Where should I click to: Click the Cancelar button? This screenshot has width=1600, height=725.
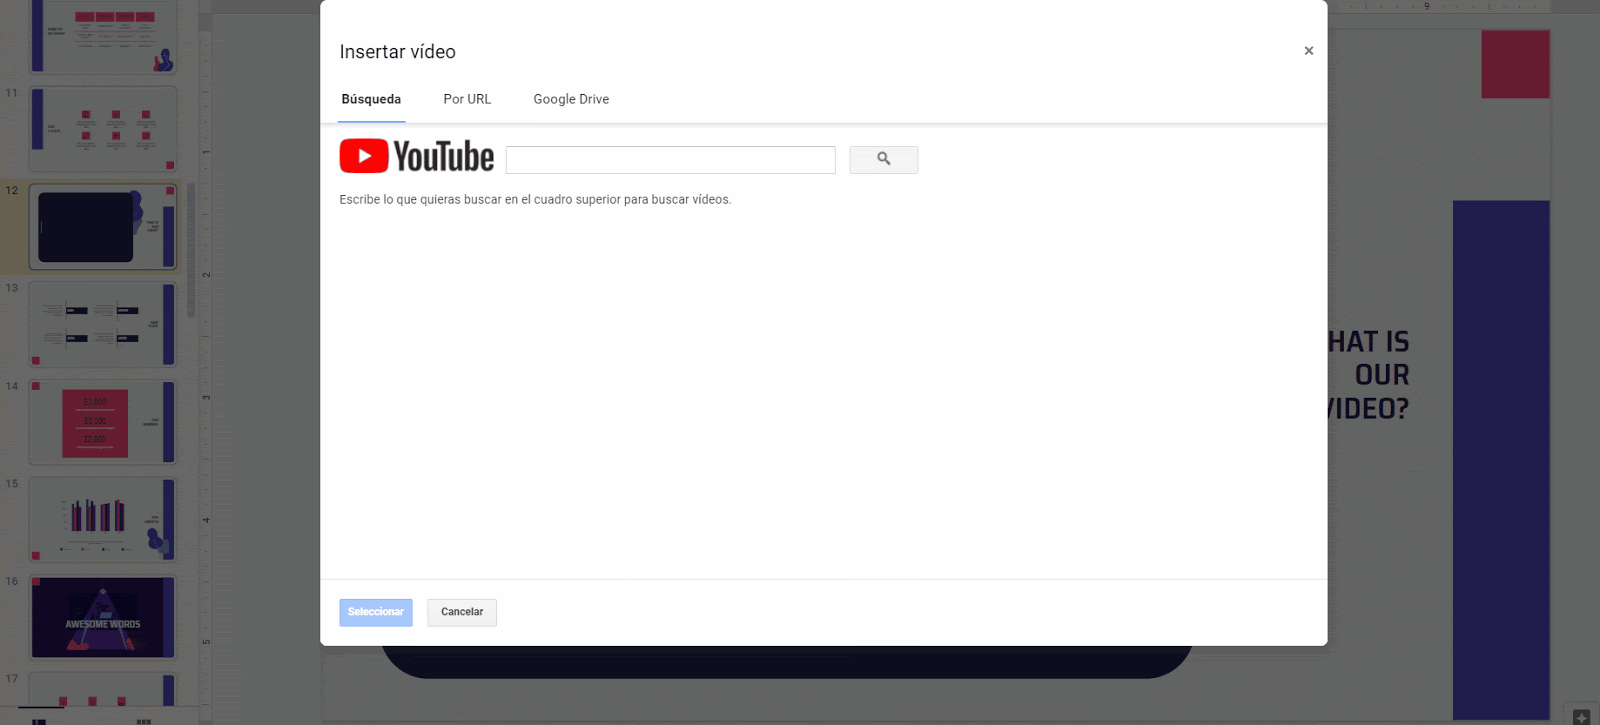point(462,612)
